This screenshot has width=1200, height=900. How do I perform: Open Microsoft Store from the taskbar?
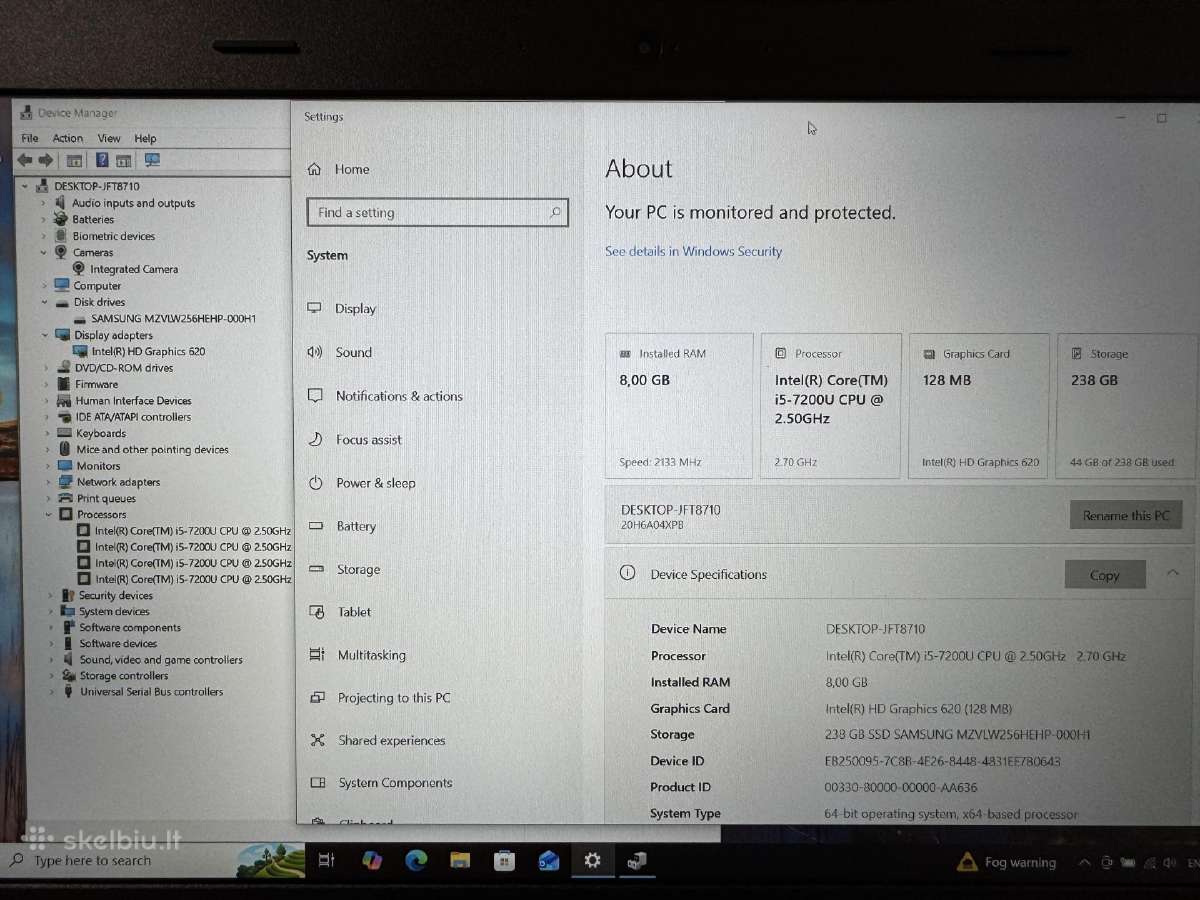pos(504,860)
